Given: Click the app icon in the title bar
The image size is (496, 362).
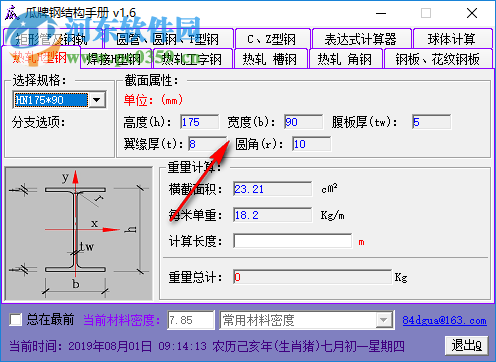Looking at the screenshot, I should point(11,13).
